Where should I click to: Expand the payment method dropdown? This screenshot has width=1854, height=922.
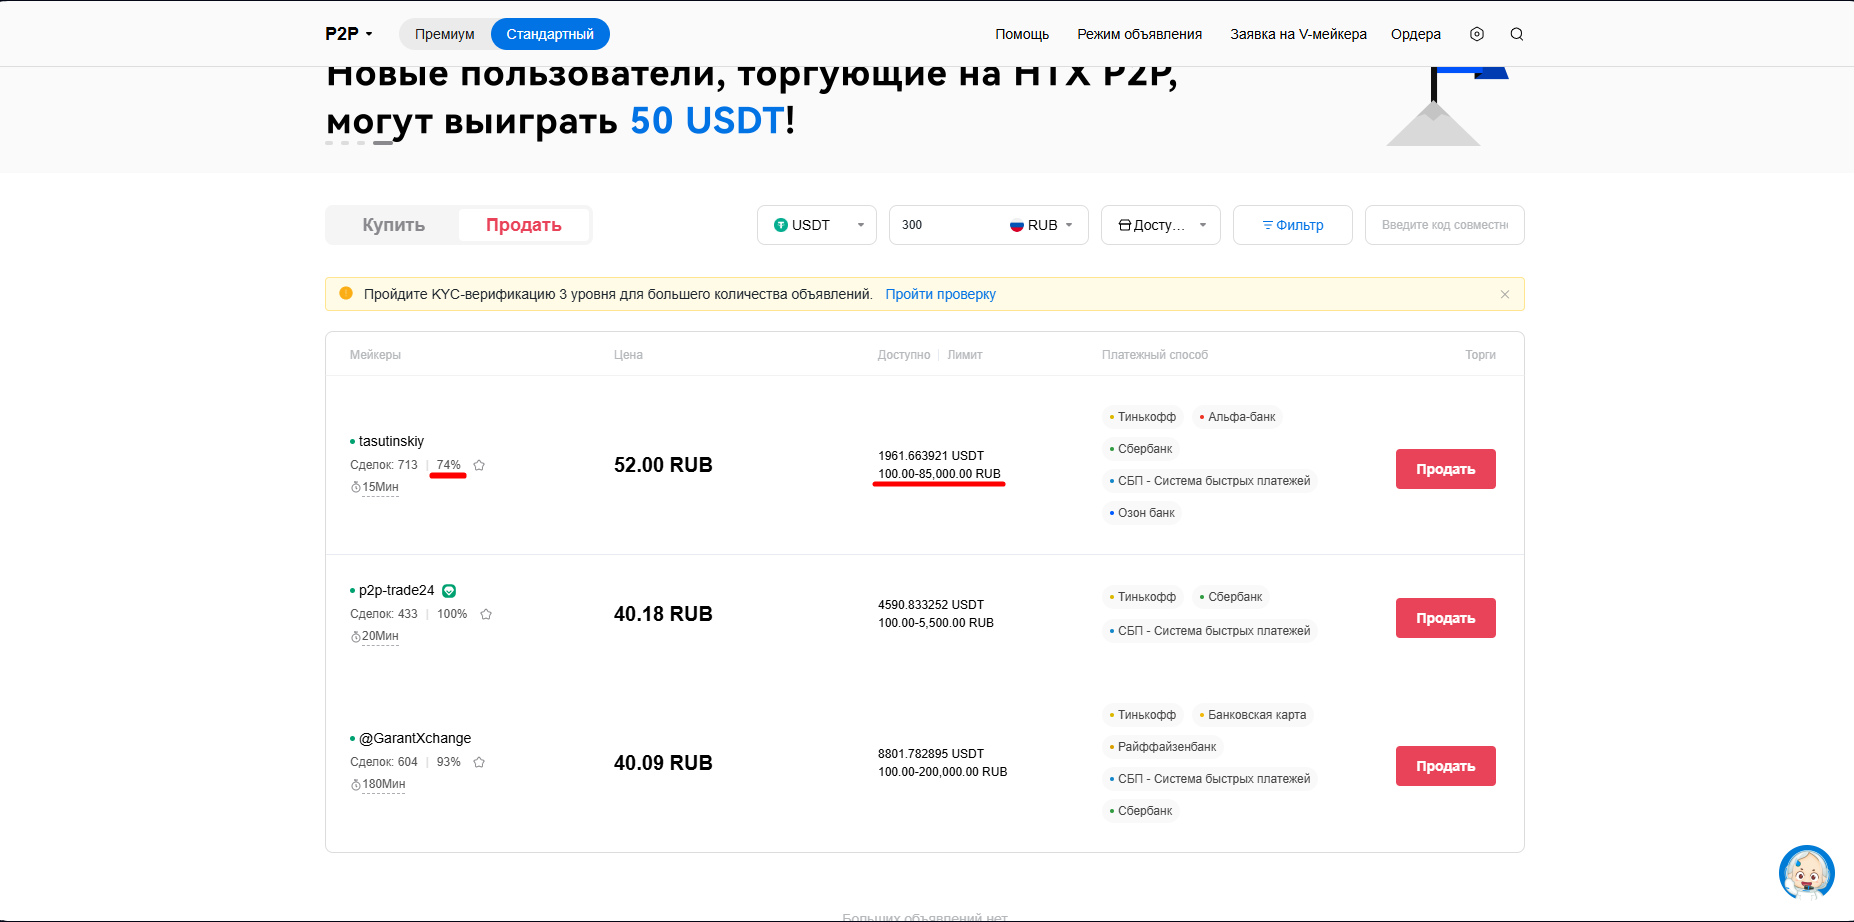(x=1161, y=225)
